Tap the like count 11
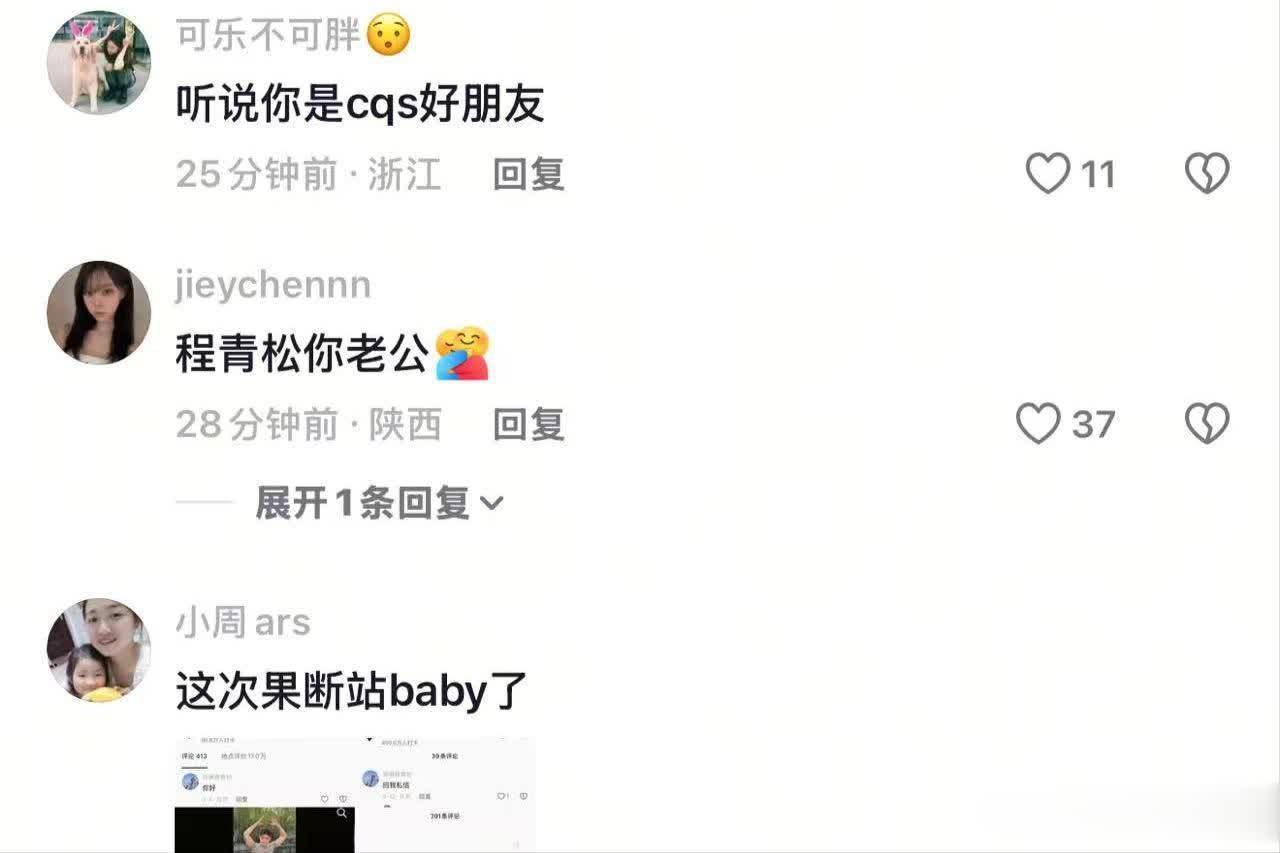The width and height of the screenshot is (1280, 853). click(1098, 175)
